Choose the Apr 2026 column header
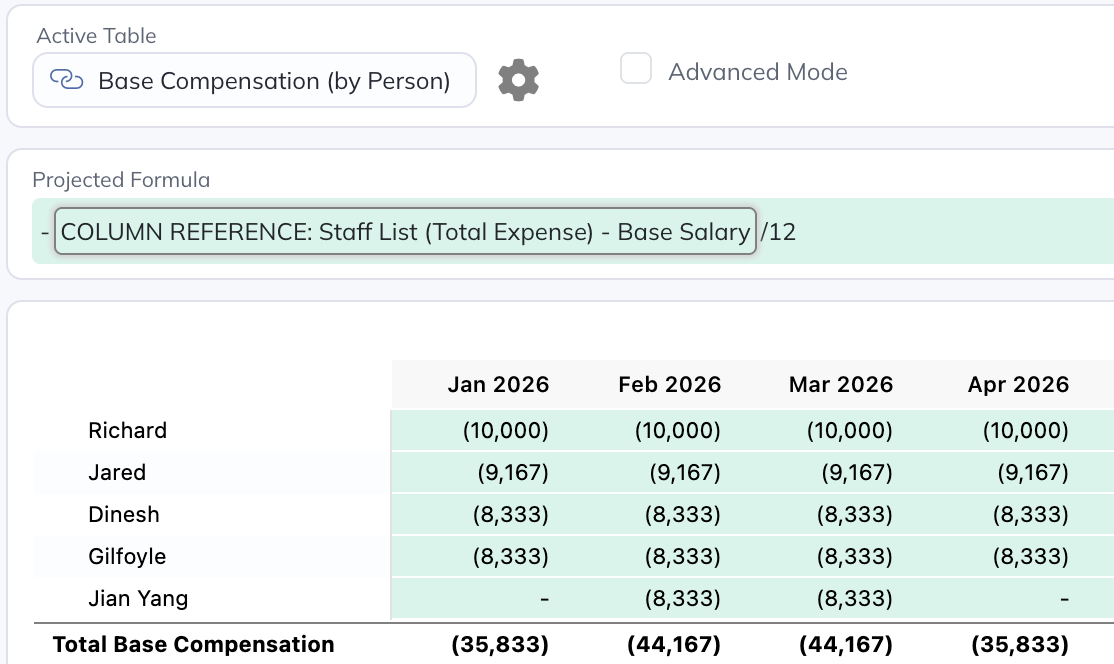The image size is (1114, 664). pyautogui.click(x=1018, y=385)
